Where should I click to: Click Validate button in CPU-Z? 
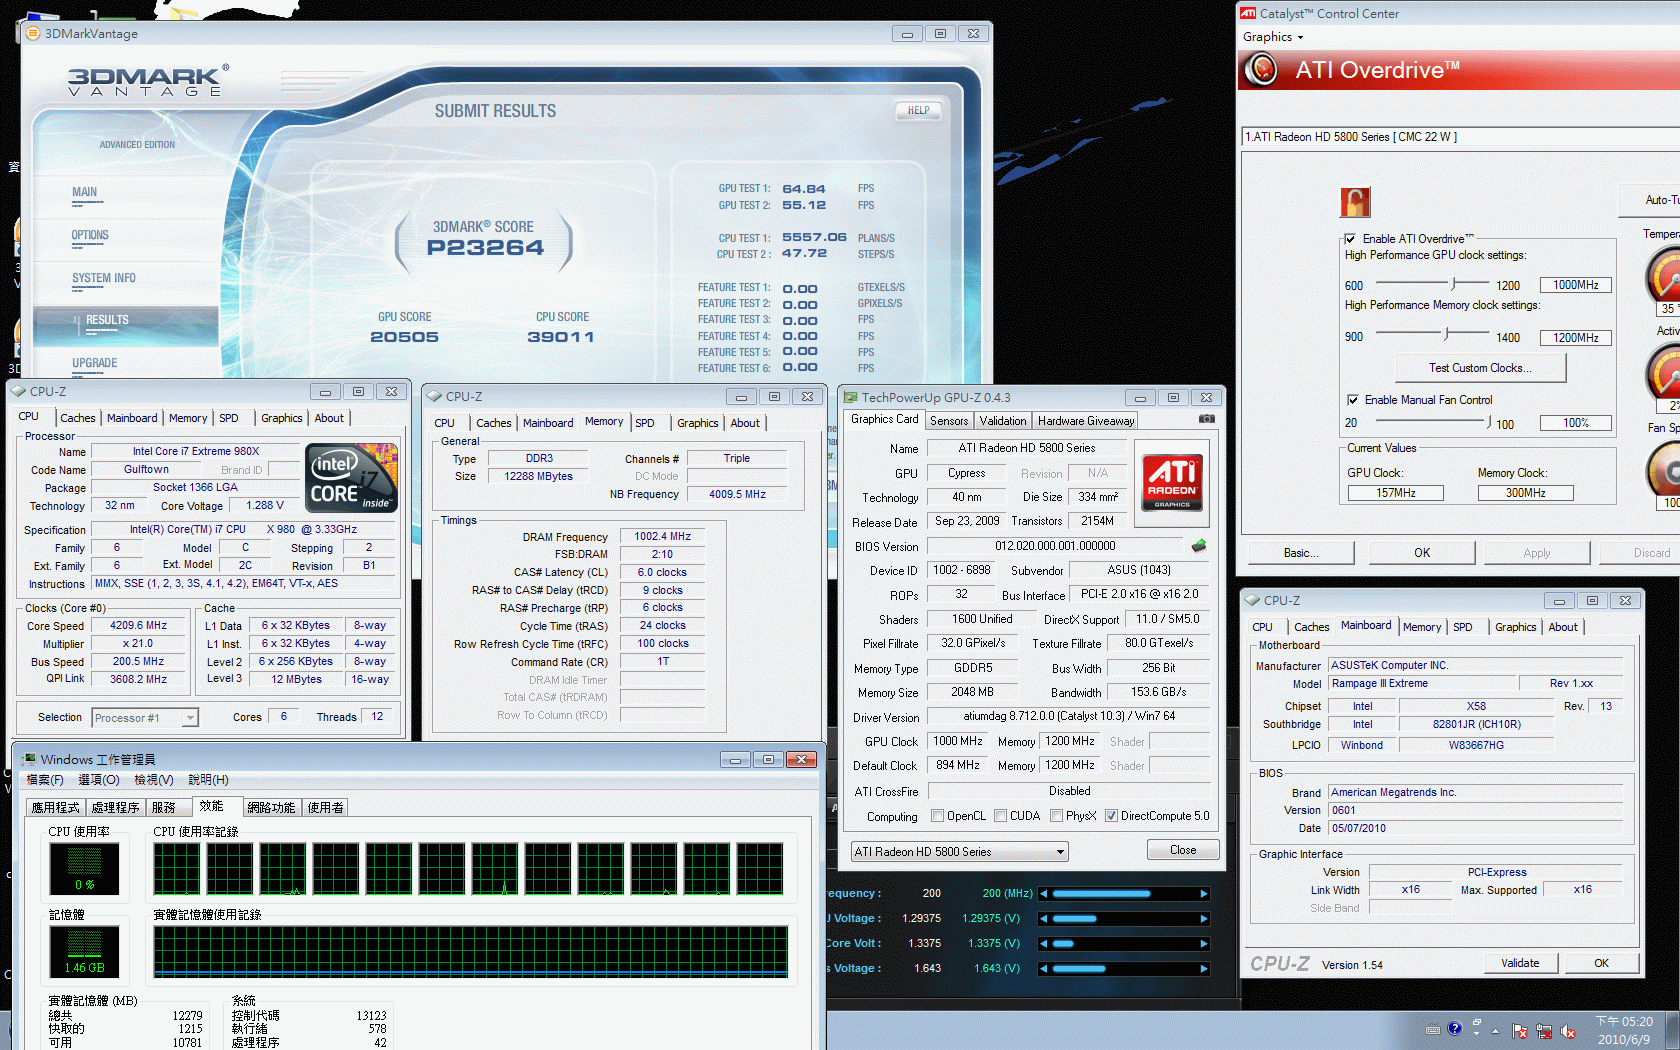pyautogui.click(x=1520, y=963)
